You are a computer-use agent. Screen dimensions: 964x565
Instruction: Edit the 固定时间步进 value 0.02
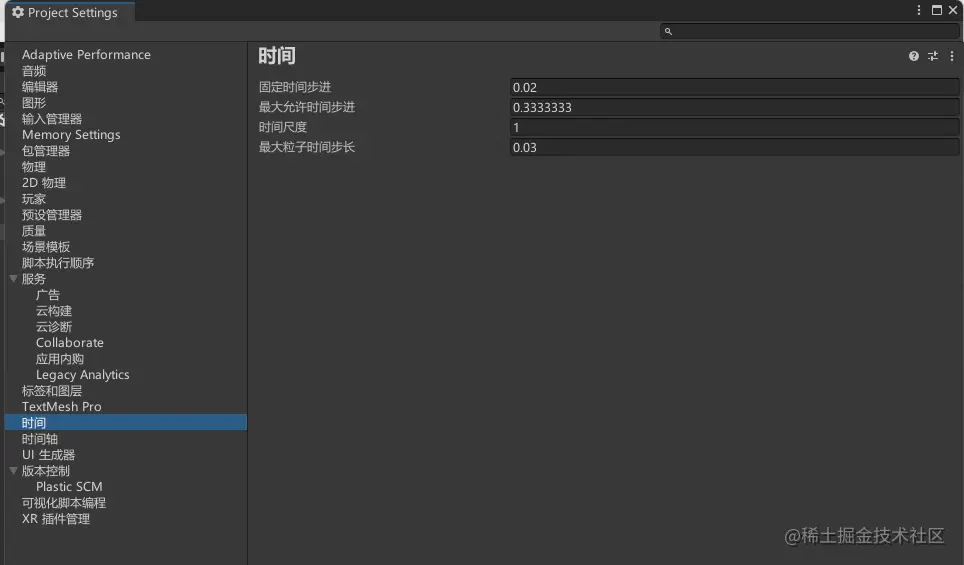734,87
